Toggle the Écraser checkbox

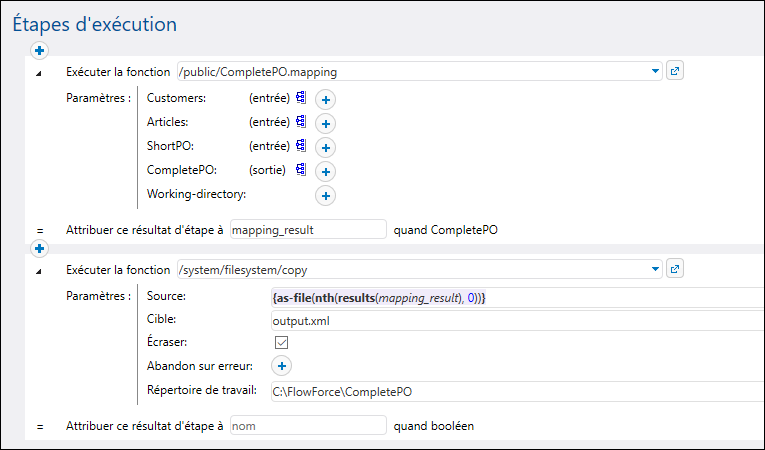(x=281, y=343)
